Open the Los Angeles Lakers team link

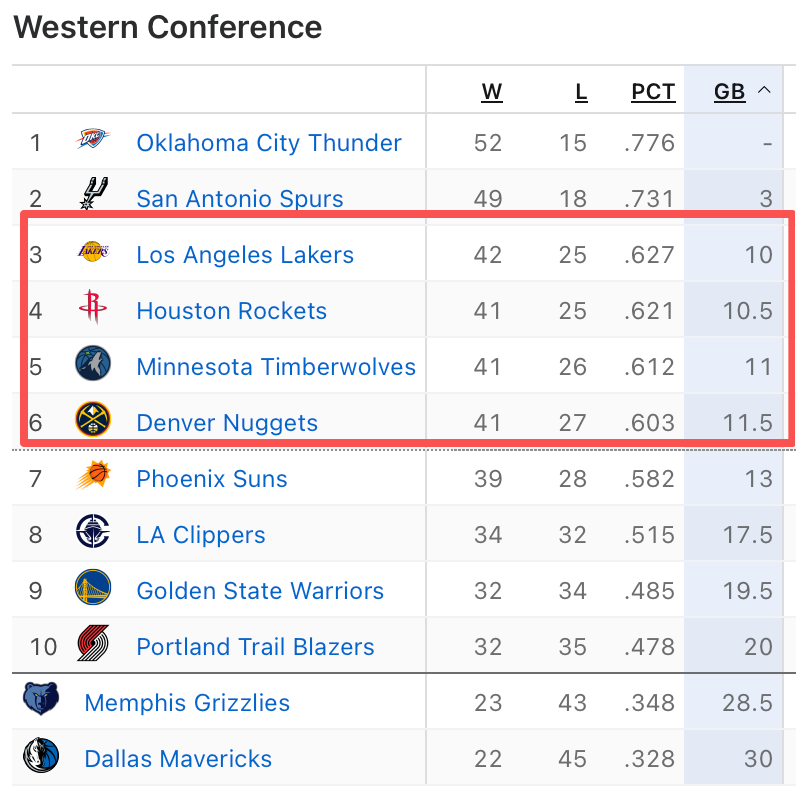(x=245, y=255)
